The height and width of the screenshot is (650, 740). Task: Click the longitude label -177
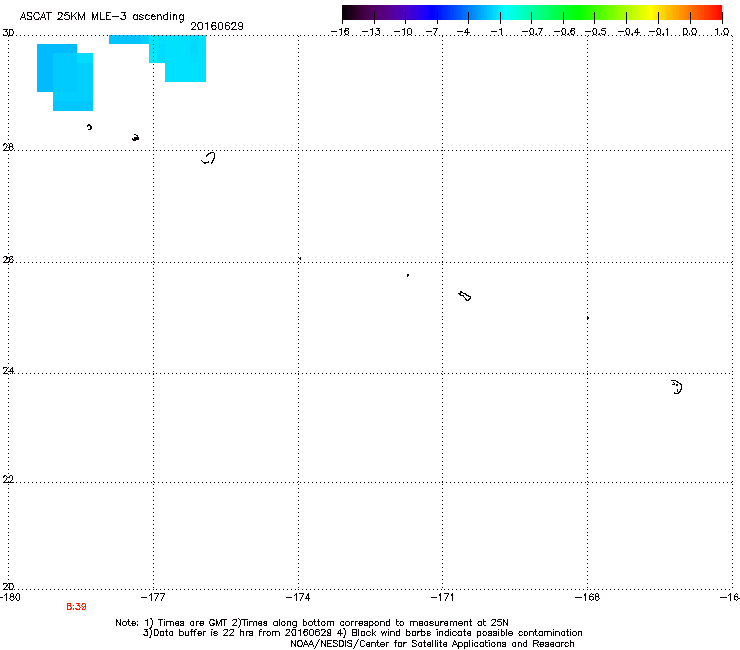click(153, 597)
